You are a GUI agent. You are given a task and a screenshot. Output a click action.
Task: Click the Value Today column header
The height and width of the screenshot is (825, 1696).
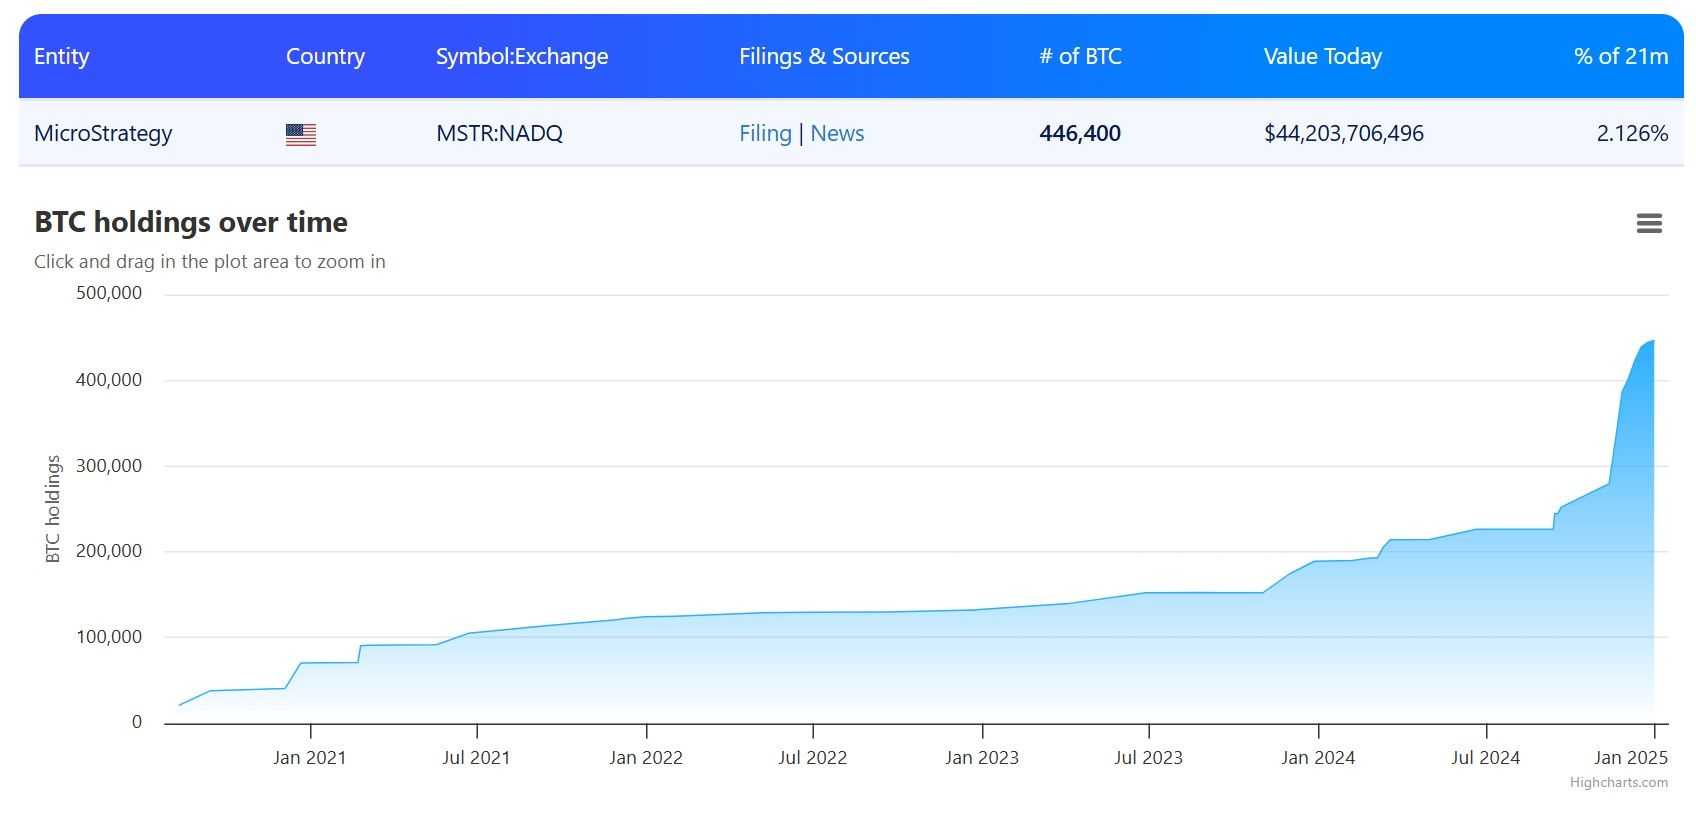point(1323,56)
